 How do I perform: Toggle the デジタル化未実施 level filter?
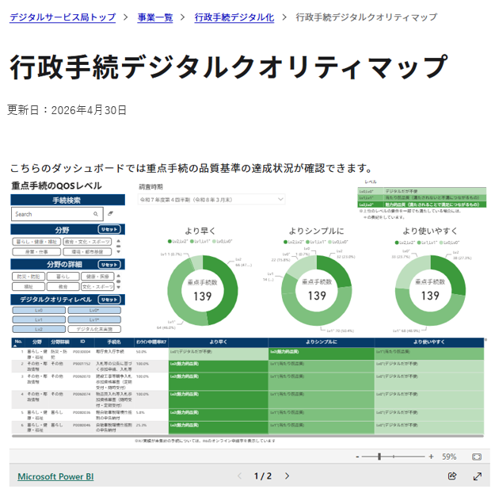click(94, 329)
